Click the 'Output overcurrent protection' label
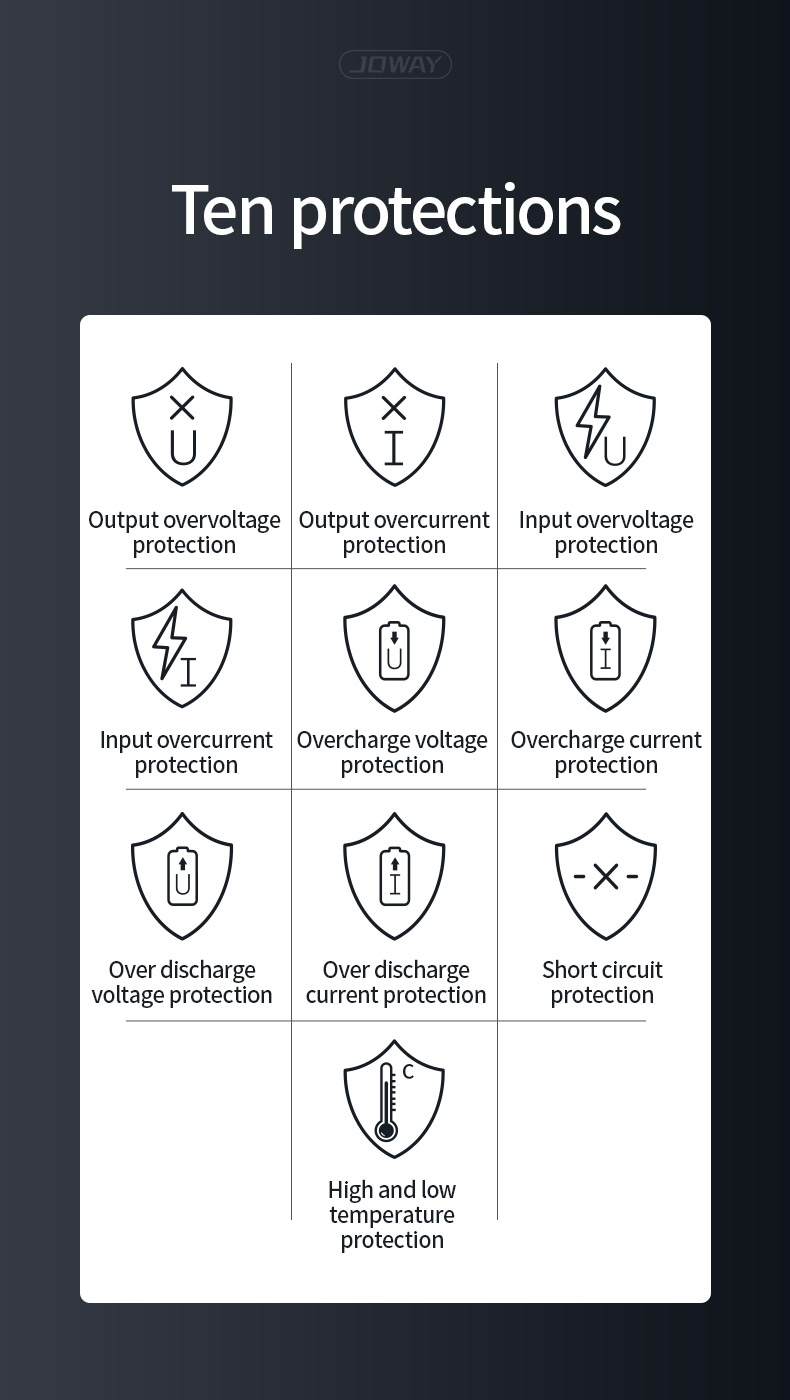Screen dimensions: 790x1400 394,532
